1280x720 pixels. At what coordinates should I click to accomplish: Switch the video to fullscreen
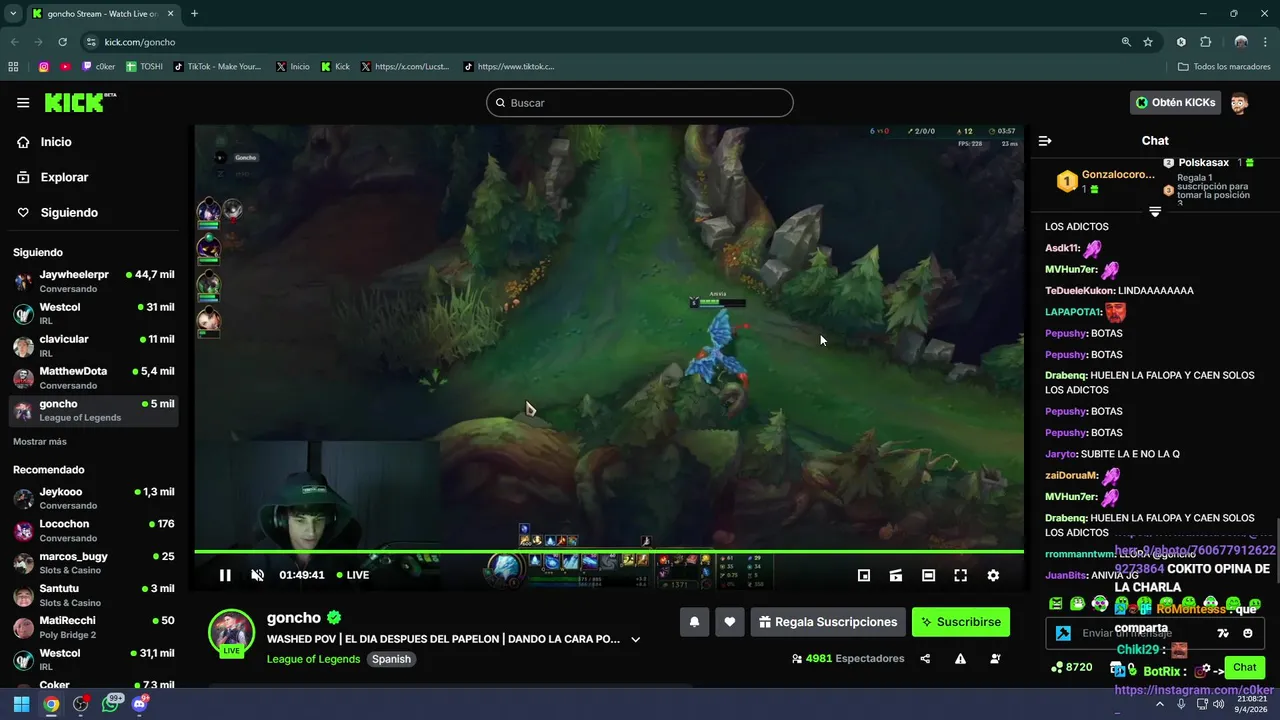pyautogui.click(x=960, y=575)
